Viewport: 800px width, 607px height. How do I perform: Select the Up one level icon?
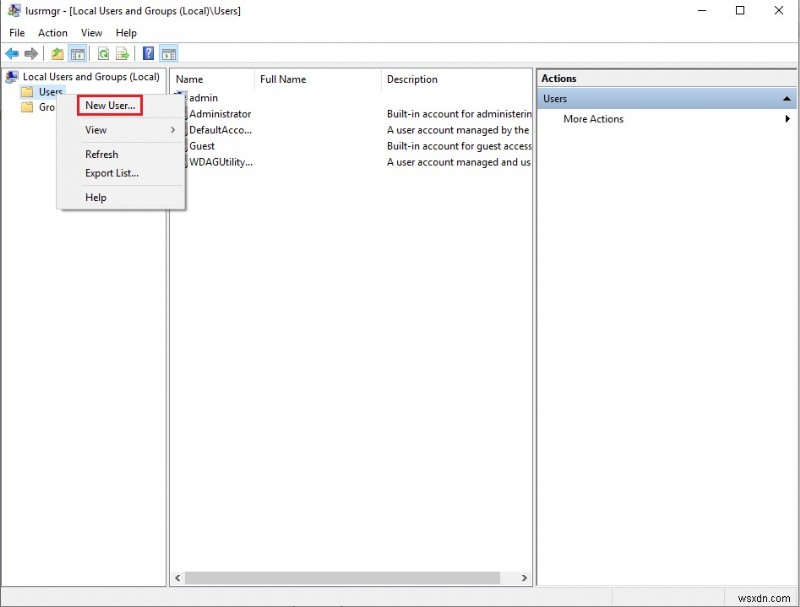tap(57, 53)
